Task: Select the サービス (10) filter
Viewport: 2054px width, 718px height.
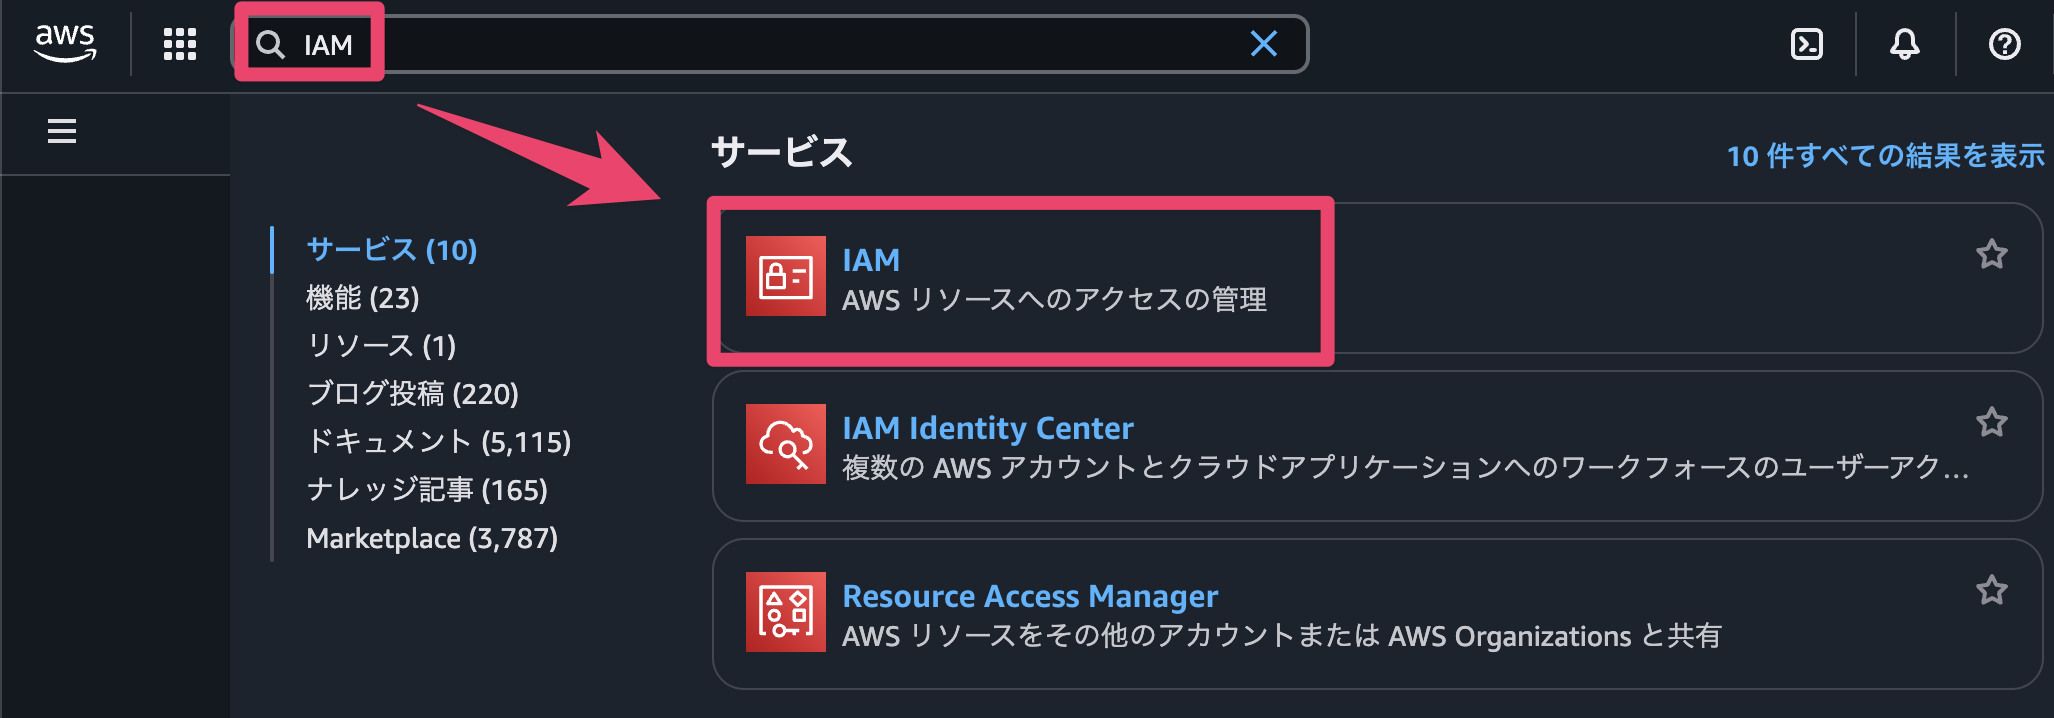Action: (x=392, y=249)
